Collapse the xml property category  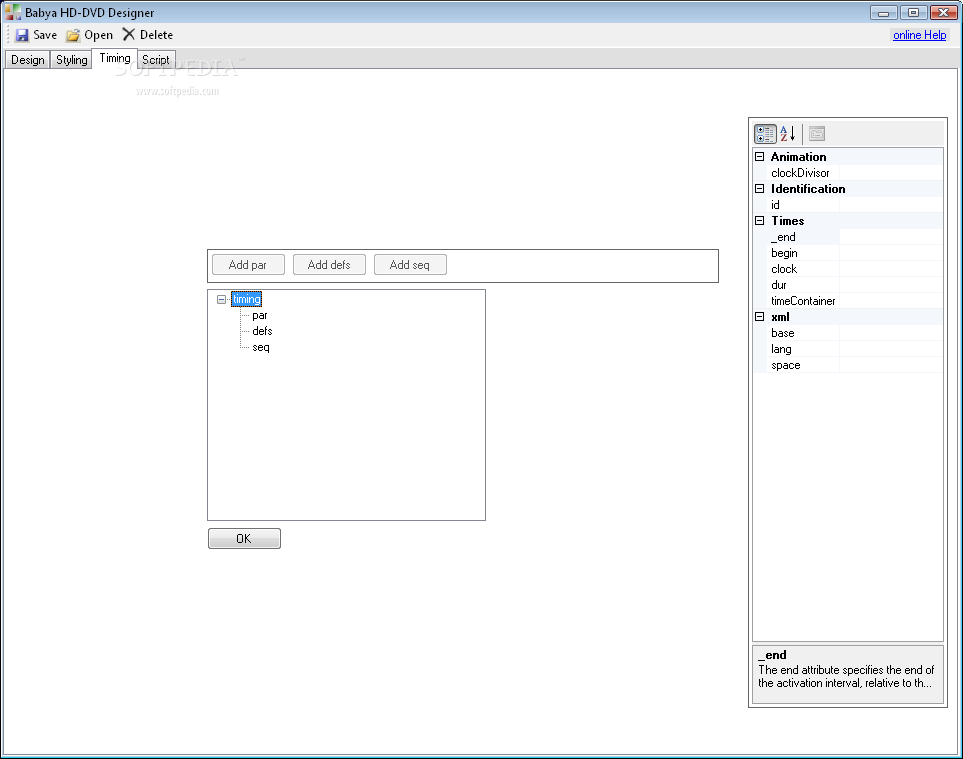tap(760, 317)
